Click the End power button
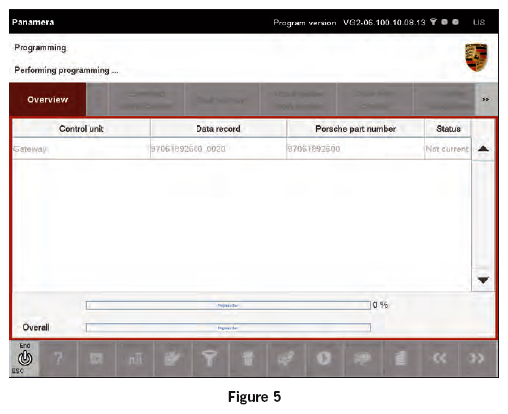Viewport: 508px width, 414px height. tap(25, 358)
